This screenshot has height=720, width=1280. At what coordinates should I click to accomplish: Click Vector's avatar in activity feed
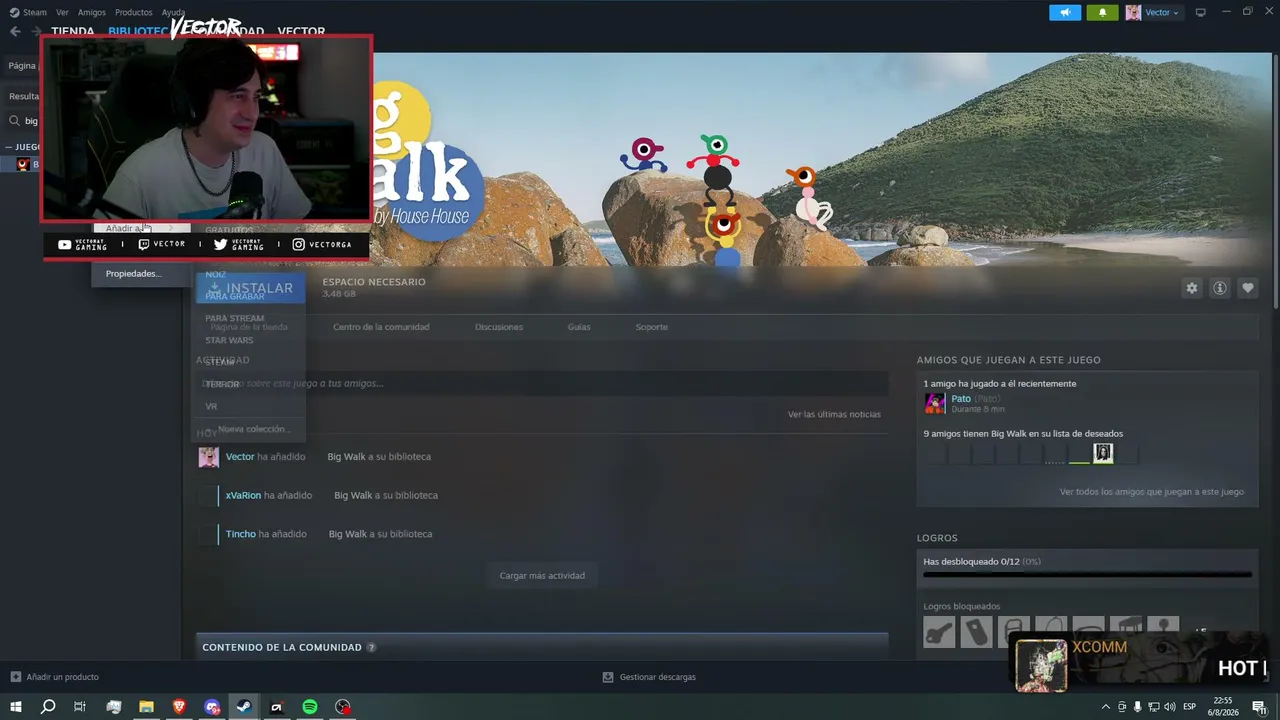[x=208, y=457]
